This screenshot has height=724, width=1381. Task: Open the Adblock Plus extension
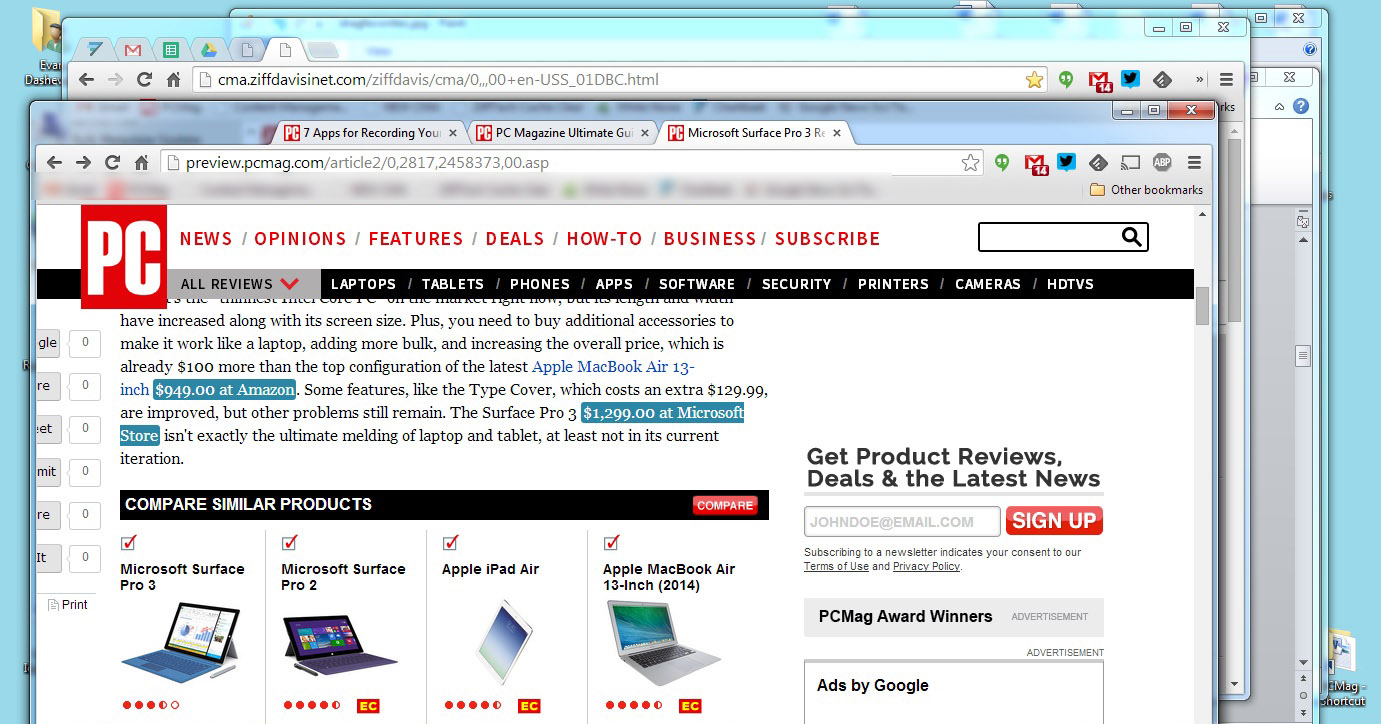coord(1162,163)
